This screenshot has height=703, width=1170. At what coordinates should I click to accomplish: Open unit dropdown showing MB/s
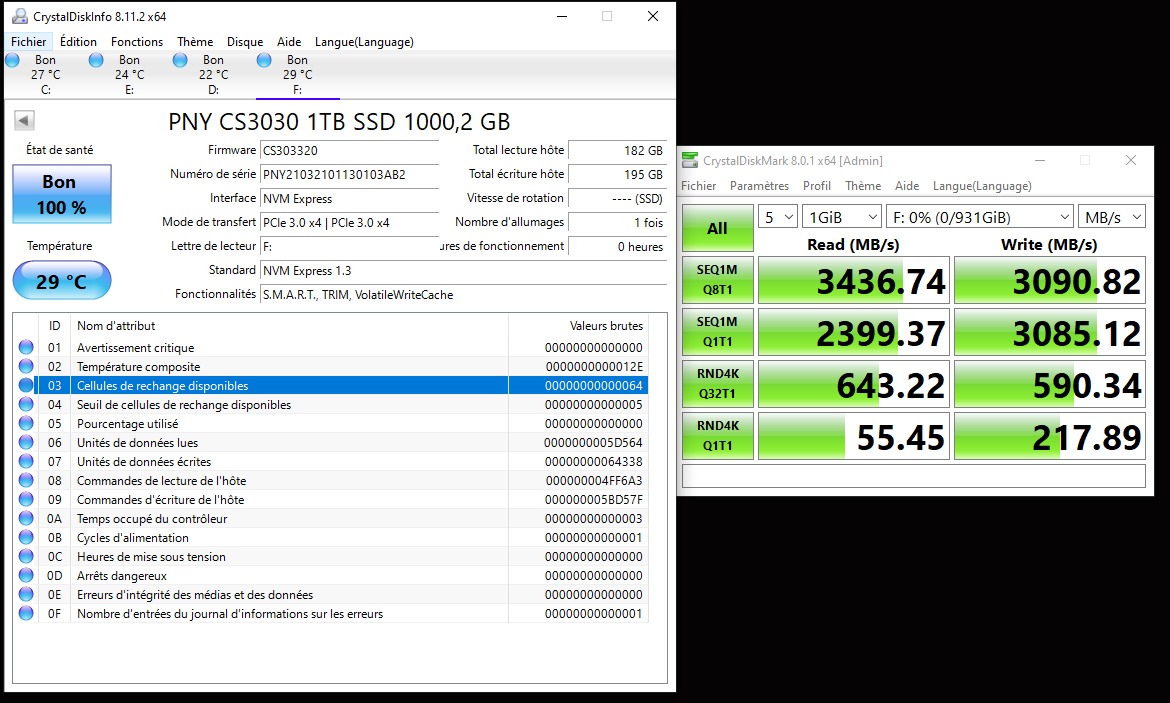coord(1112,217)
